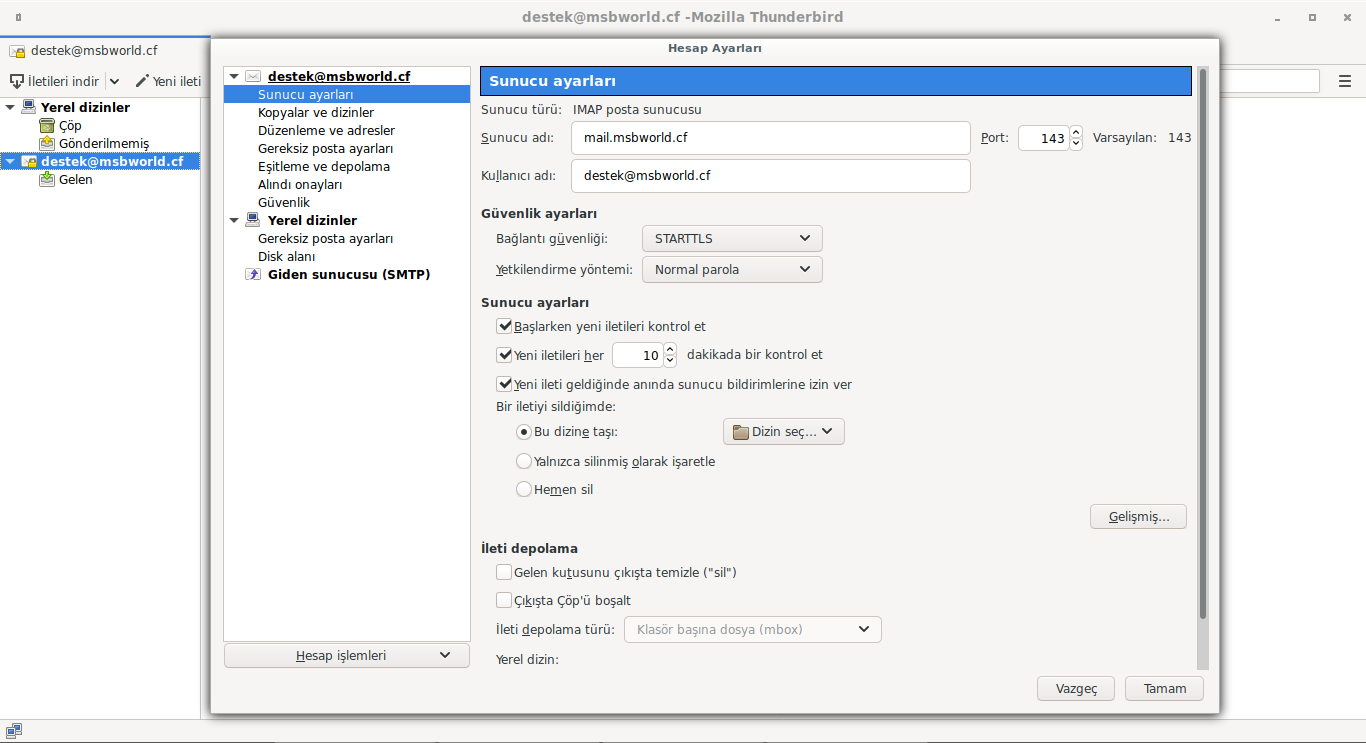Click the destek@msbworld.cf account icon in main folder pane
1366x743 pixels.
point(29,161)
